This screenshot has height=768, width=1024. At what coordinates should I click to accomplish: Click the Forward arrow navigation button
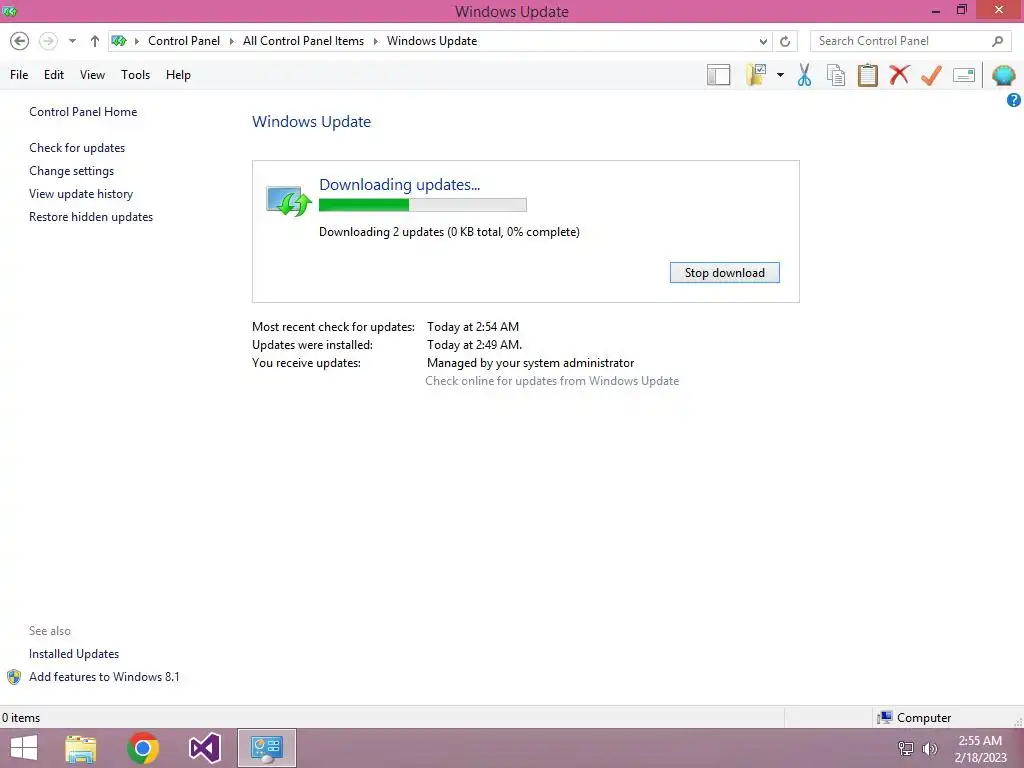click(x=48, y=41)
